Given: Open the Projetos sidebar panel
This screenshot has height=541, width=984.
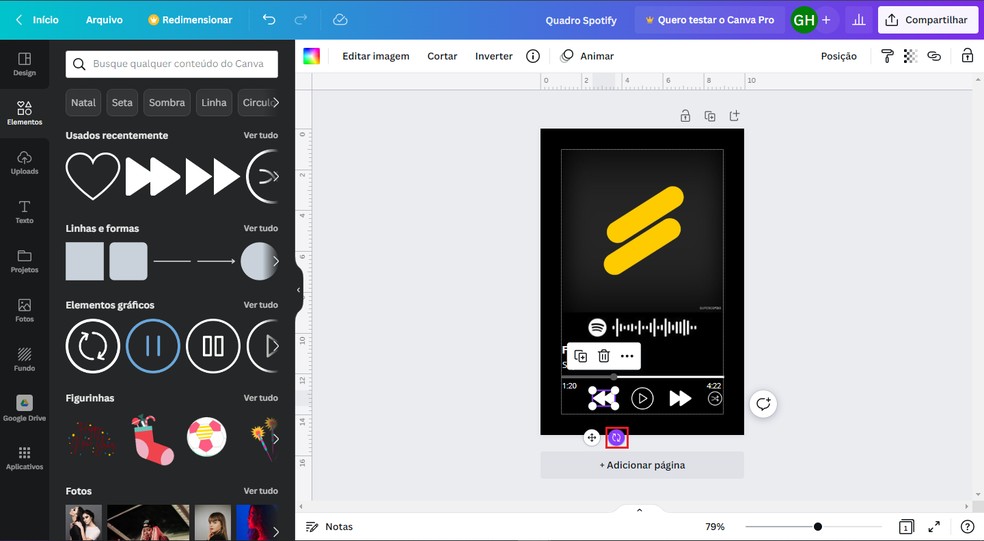Looking at the screenshot, I should coord(24,261).
